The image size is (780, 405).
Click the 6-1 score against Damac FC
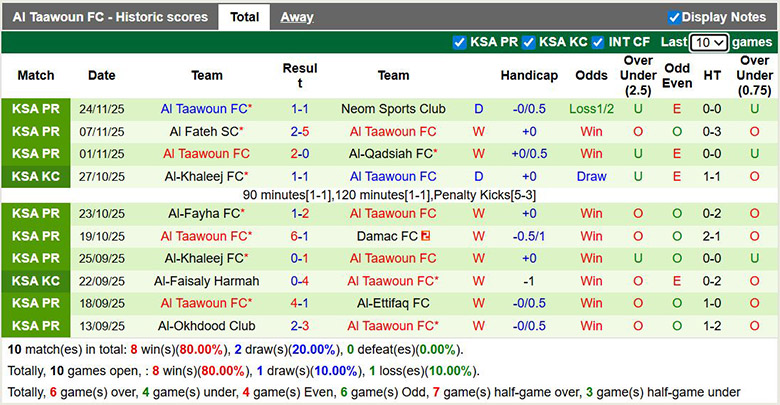[x=299, y=236]
